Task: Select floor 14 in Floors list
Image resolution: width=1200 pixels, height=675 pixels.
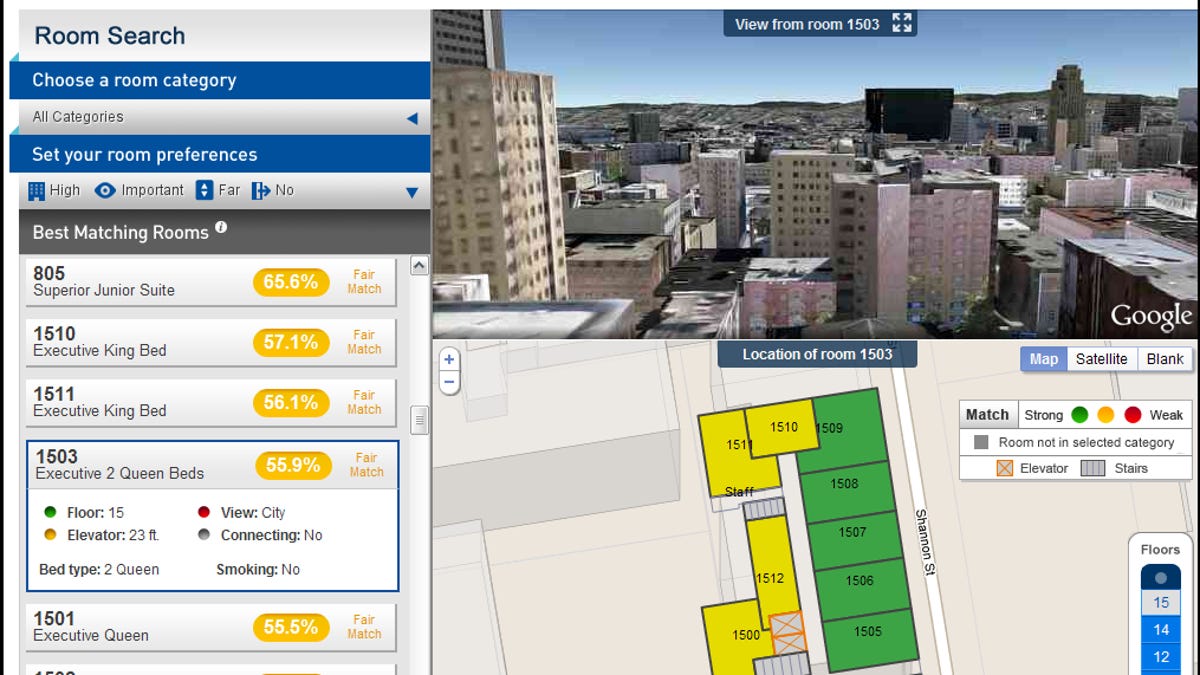Action: coord(1160,630)
